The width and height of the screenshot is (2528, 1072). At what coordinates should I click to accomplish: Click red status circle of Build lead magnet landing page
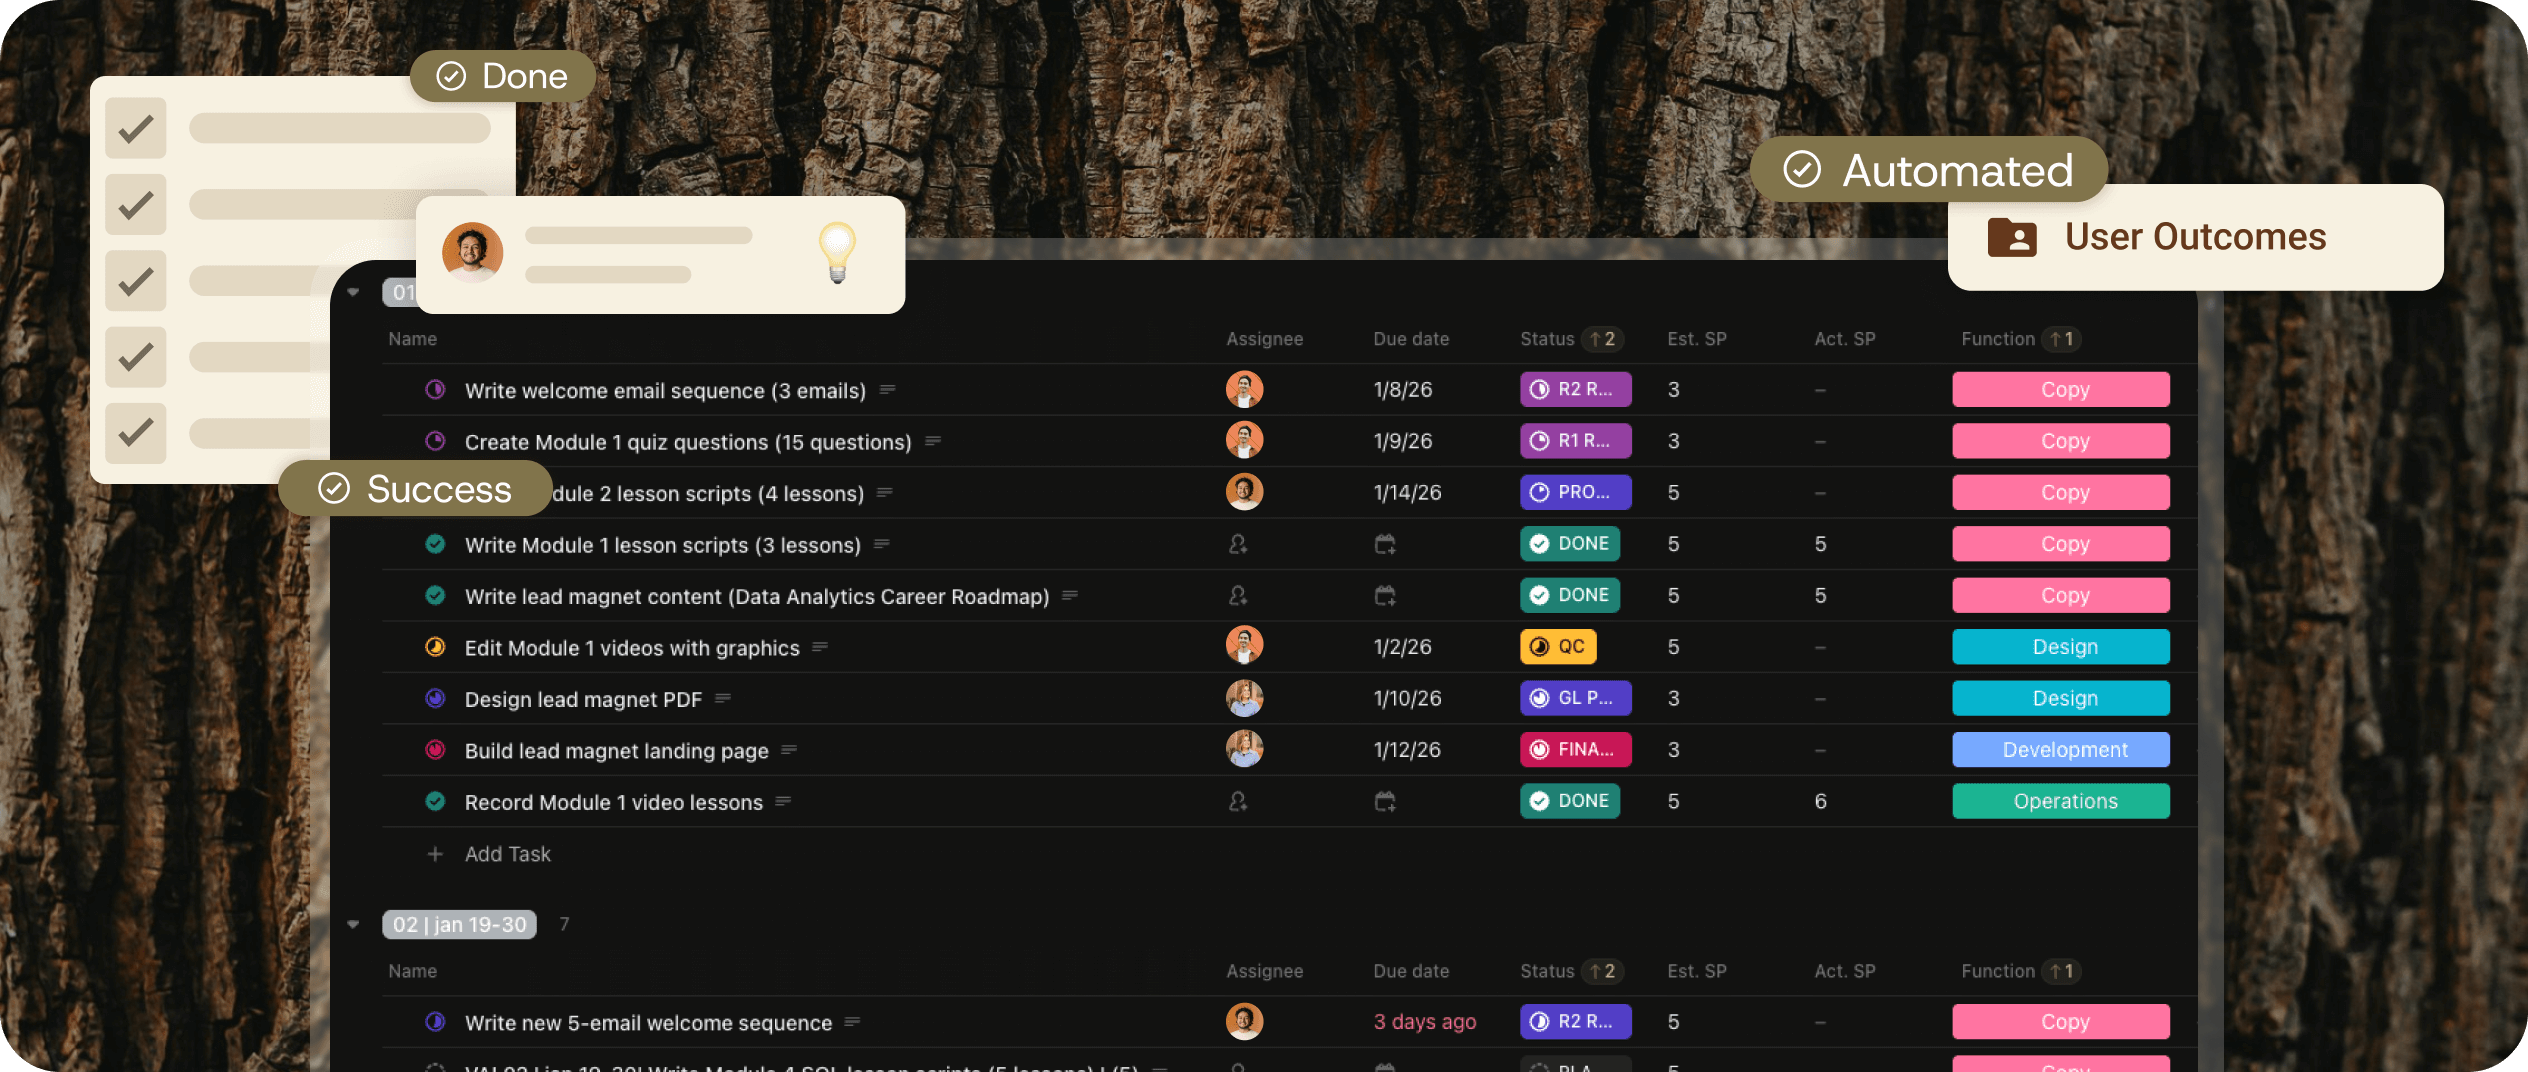point(435,750)
